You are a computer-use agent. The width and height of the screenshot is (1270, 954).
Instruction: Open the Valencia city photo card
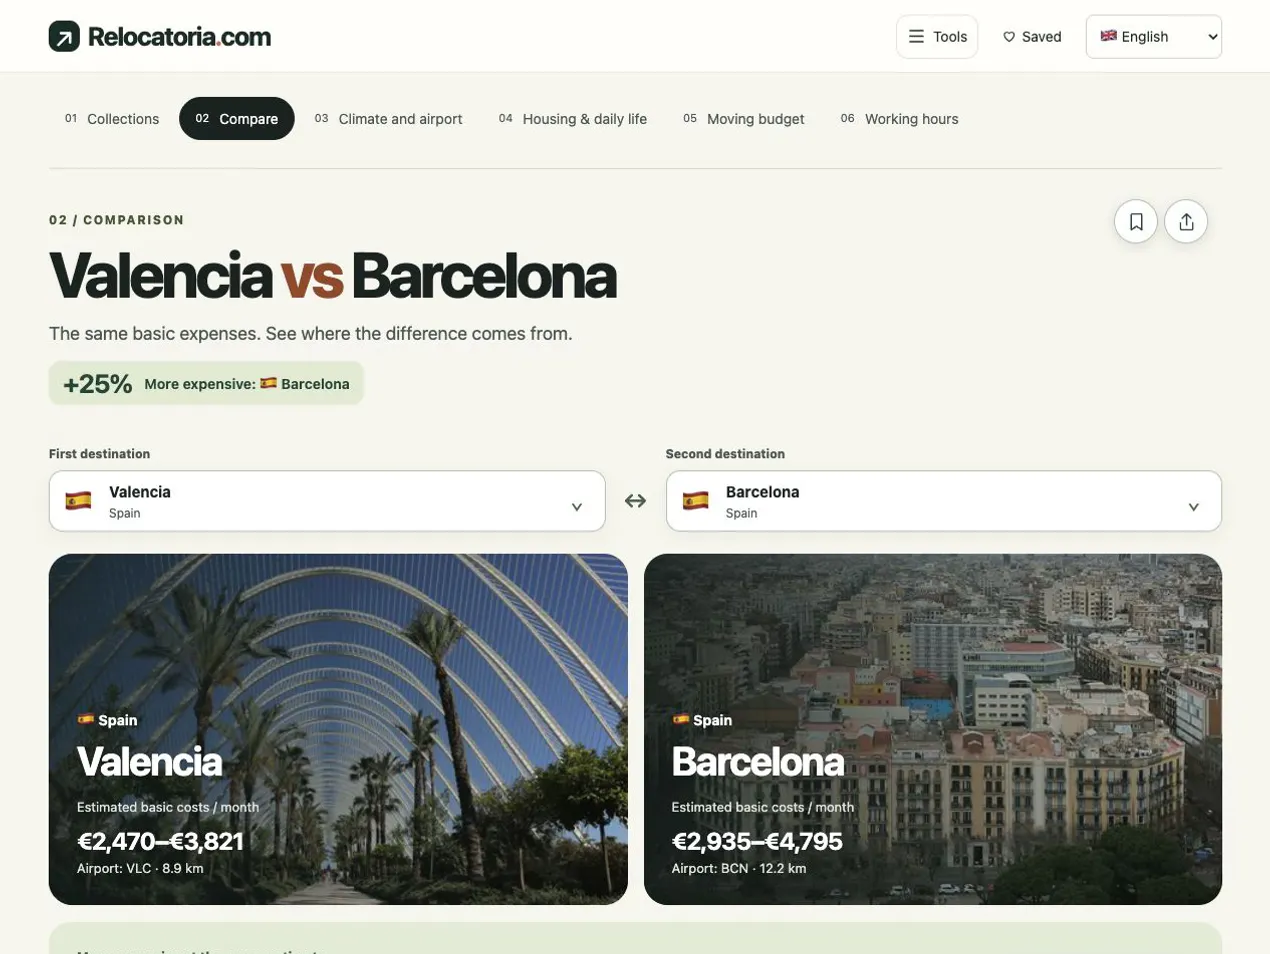coord(338,729)
